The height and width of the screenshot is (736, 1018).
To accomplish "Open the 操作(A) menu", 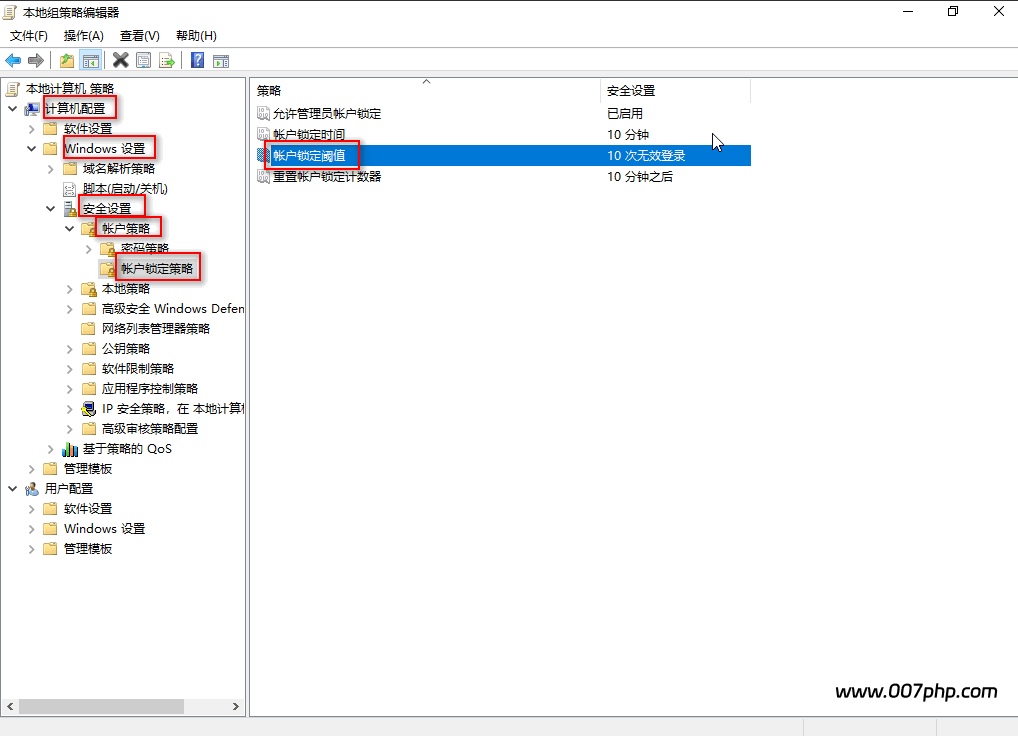I will (84, 35).
